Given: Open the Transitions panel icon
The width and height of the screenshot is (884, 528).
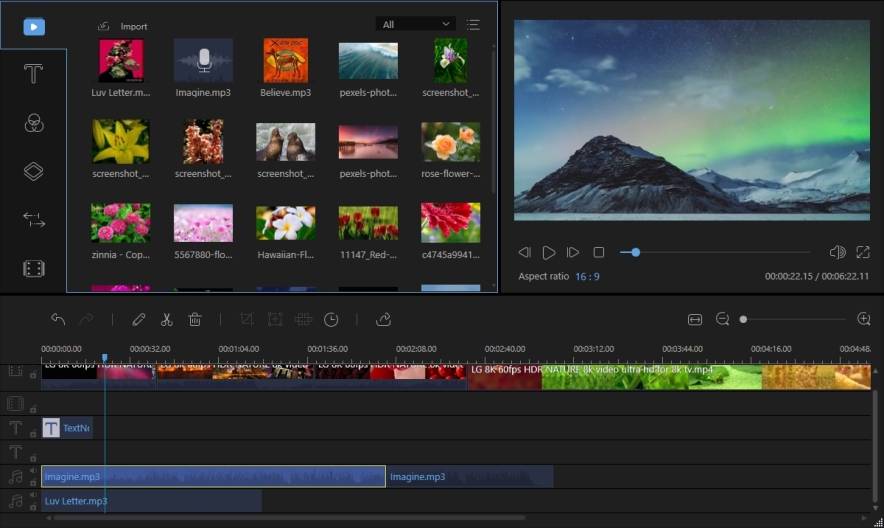Looking at the screenshot, I should [x=33, y=220].
